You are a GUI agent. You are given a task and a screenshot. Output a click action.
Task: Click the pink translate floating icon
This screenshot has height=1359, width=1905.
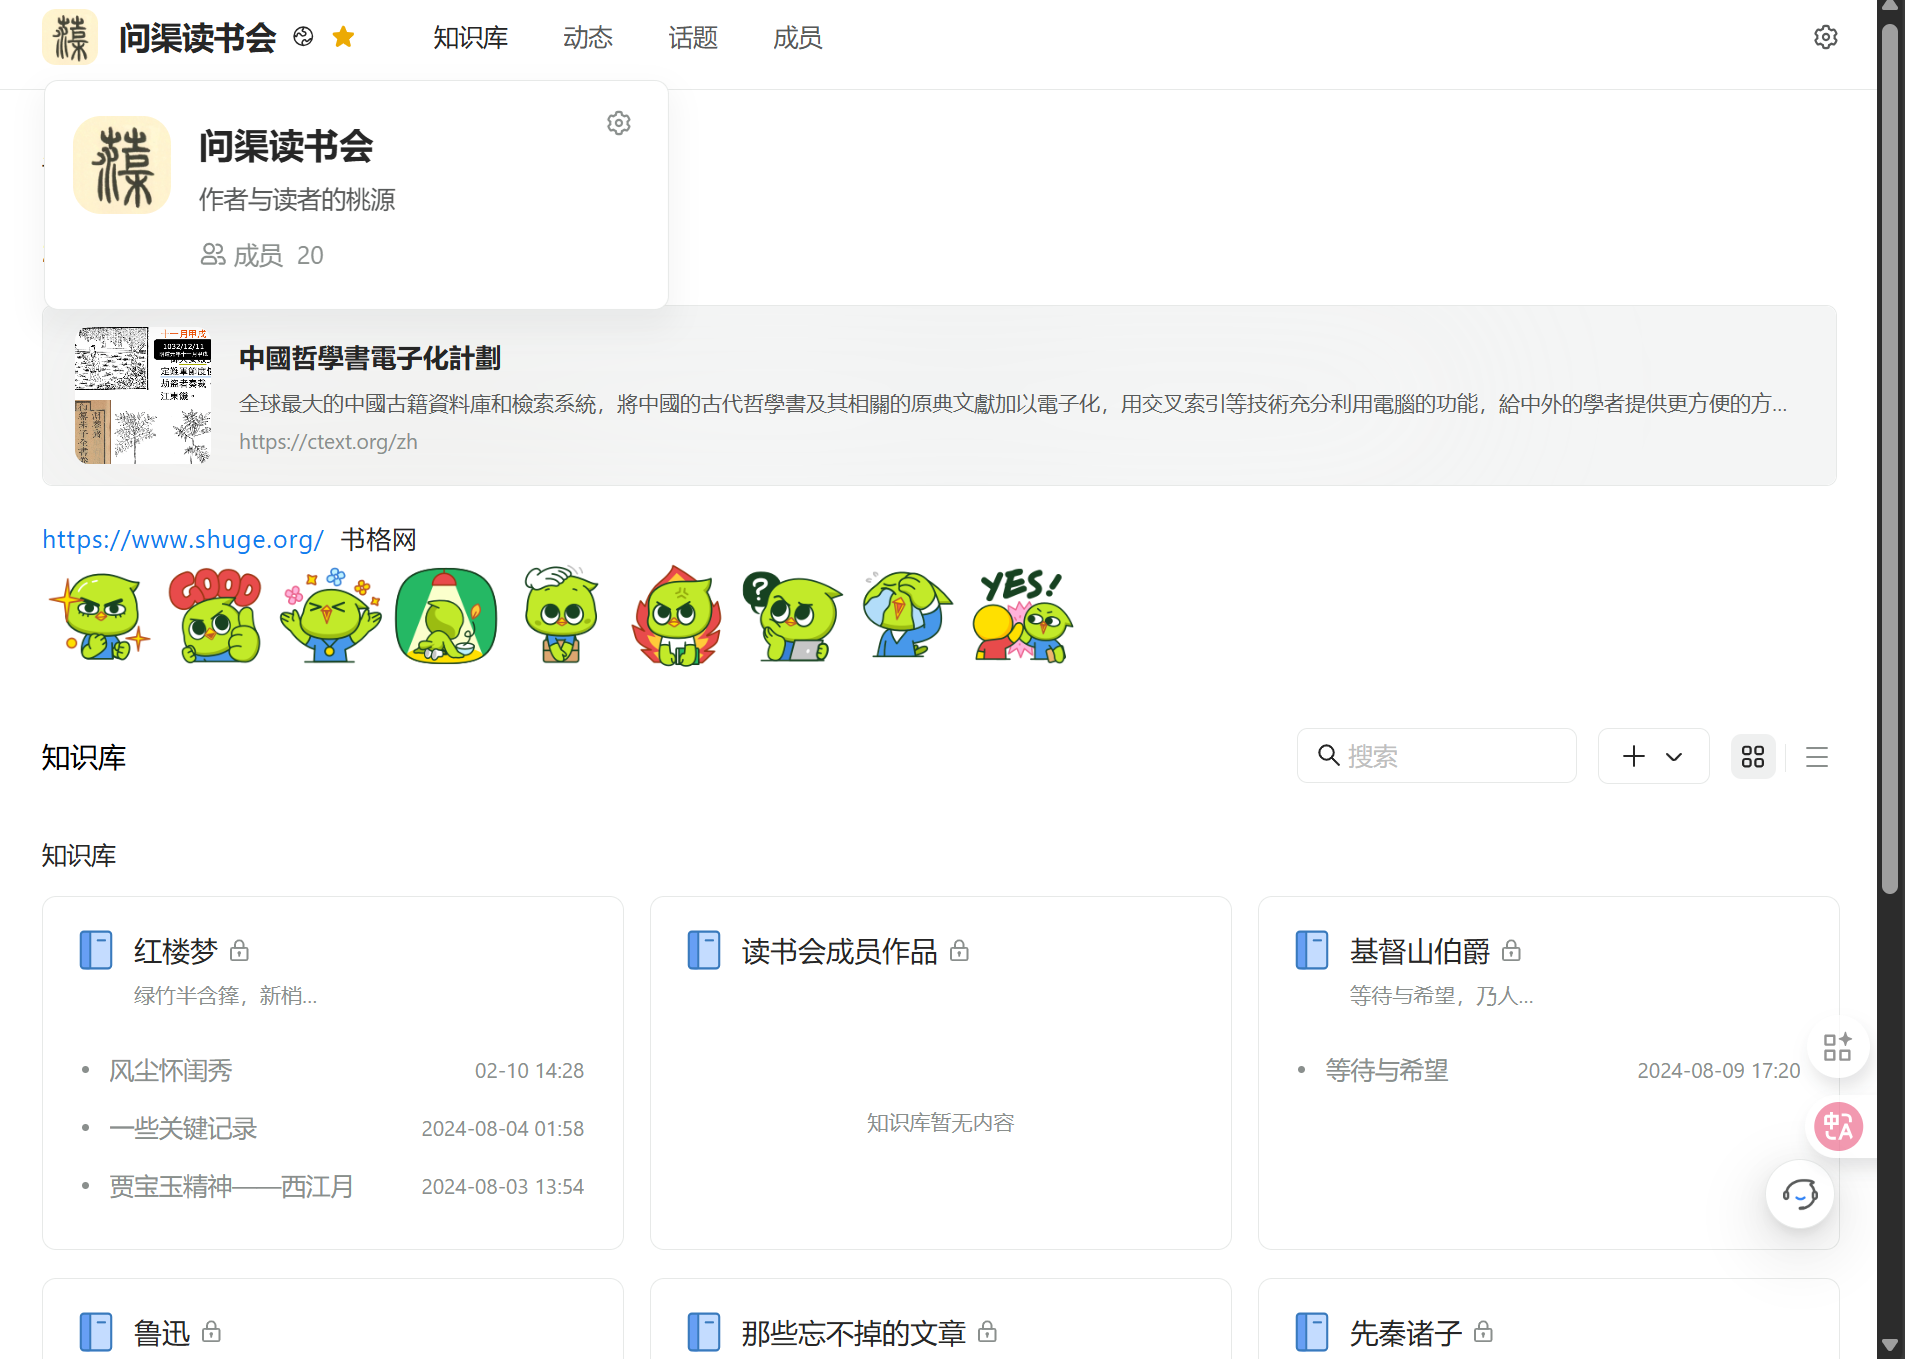coord(1838,1127)
